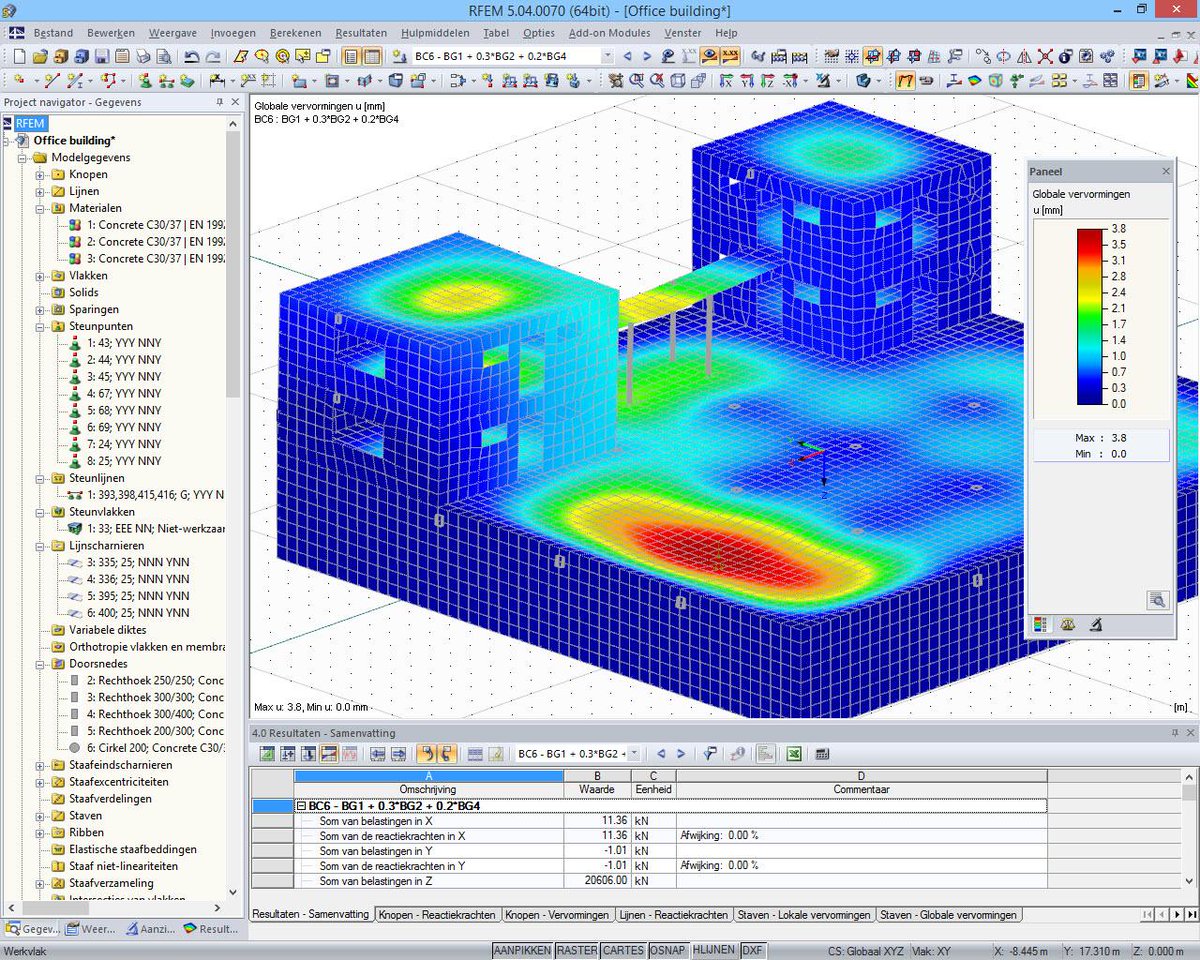Click the New node tool icon
This screenshot has height=960, width=1200.
(19, 80)
